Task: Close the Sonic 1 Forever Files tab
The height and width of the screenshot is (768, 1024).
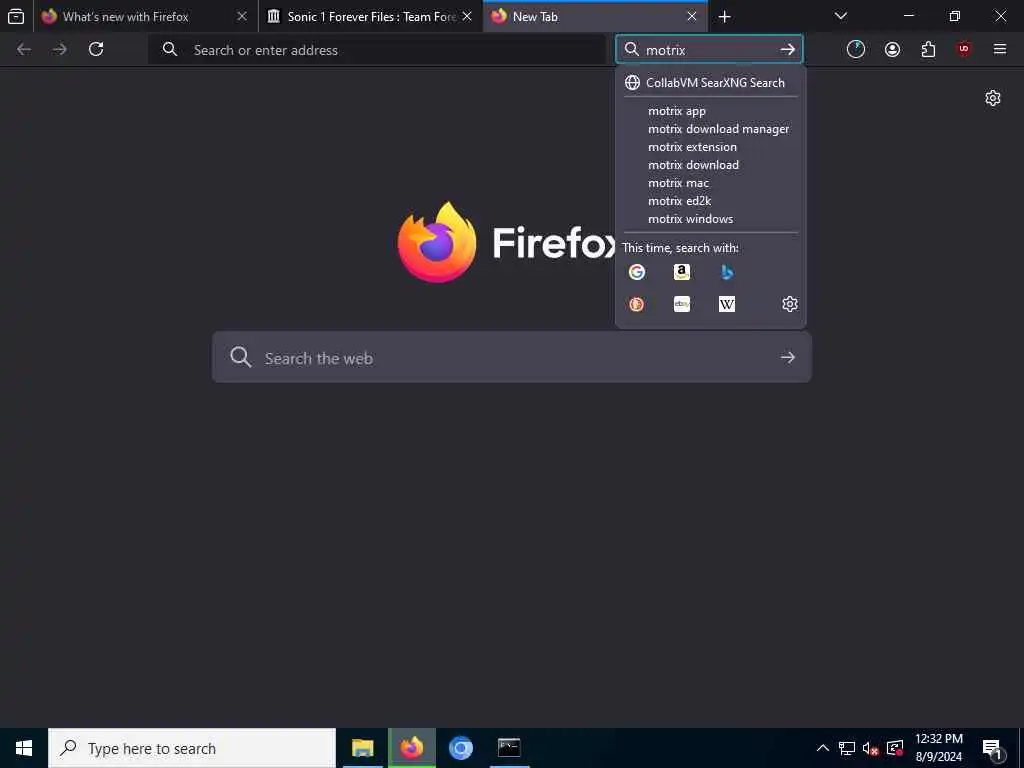Action: coord(467,16)
